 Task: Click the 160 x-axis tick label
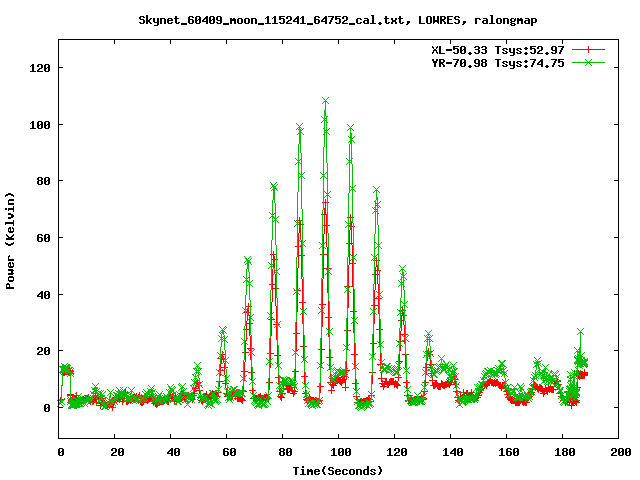pyautogui.click(x=509, y=452)
